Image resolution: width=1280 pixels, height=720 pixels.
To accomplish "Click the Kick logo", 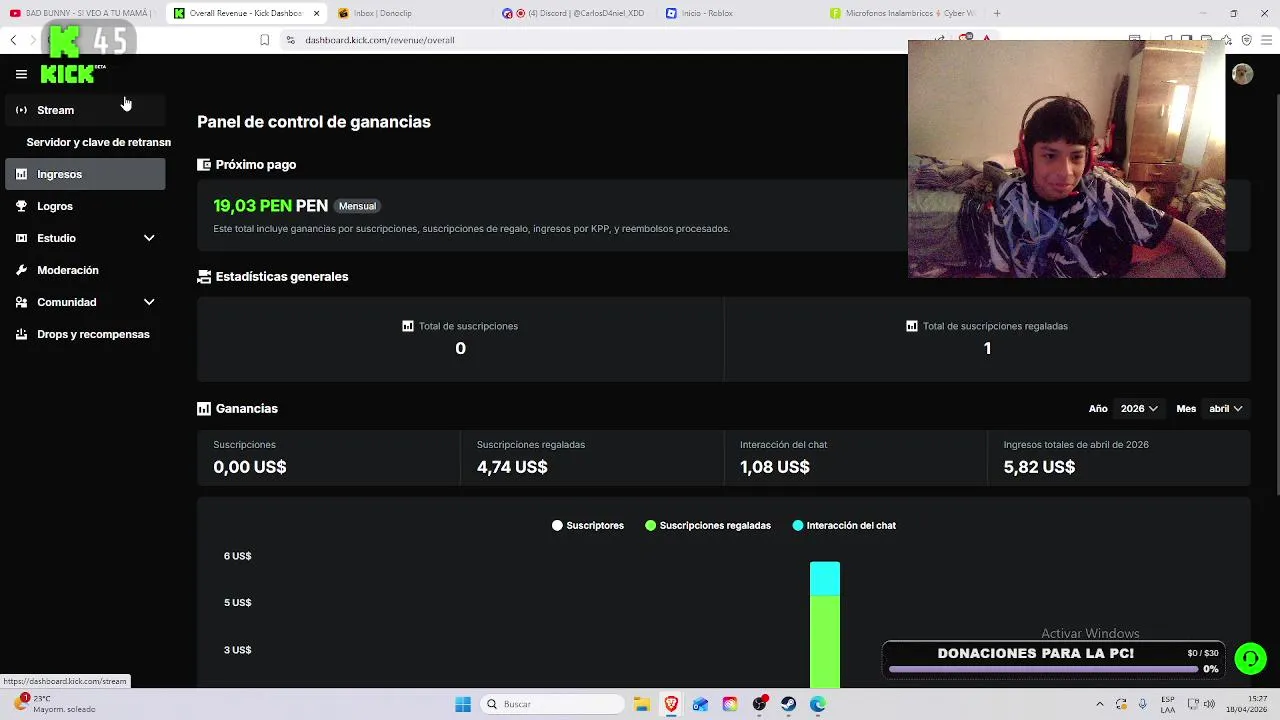I will 68,73.
